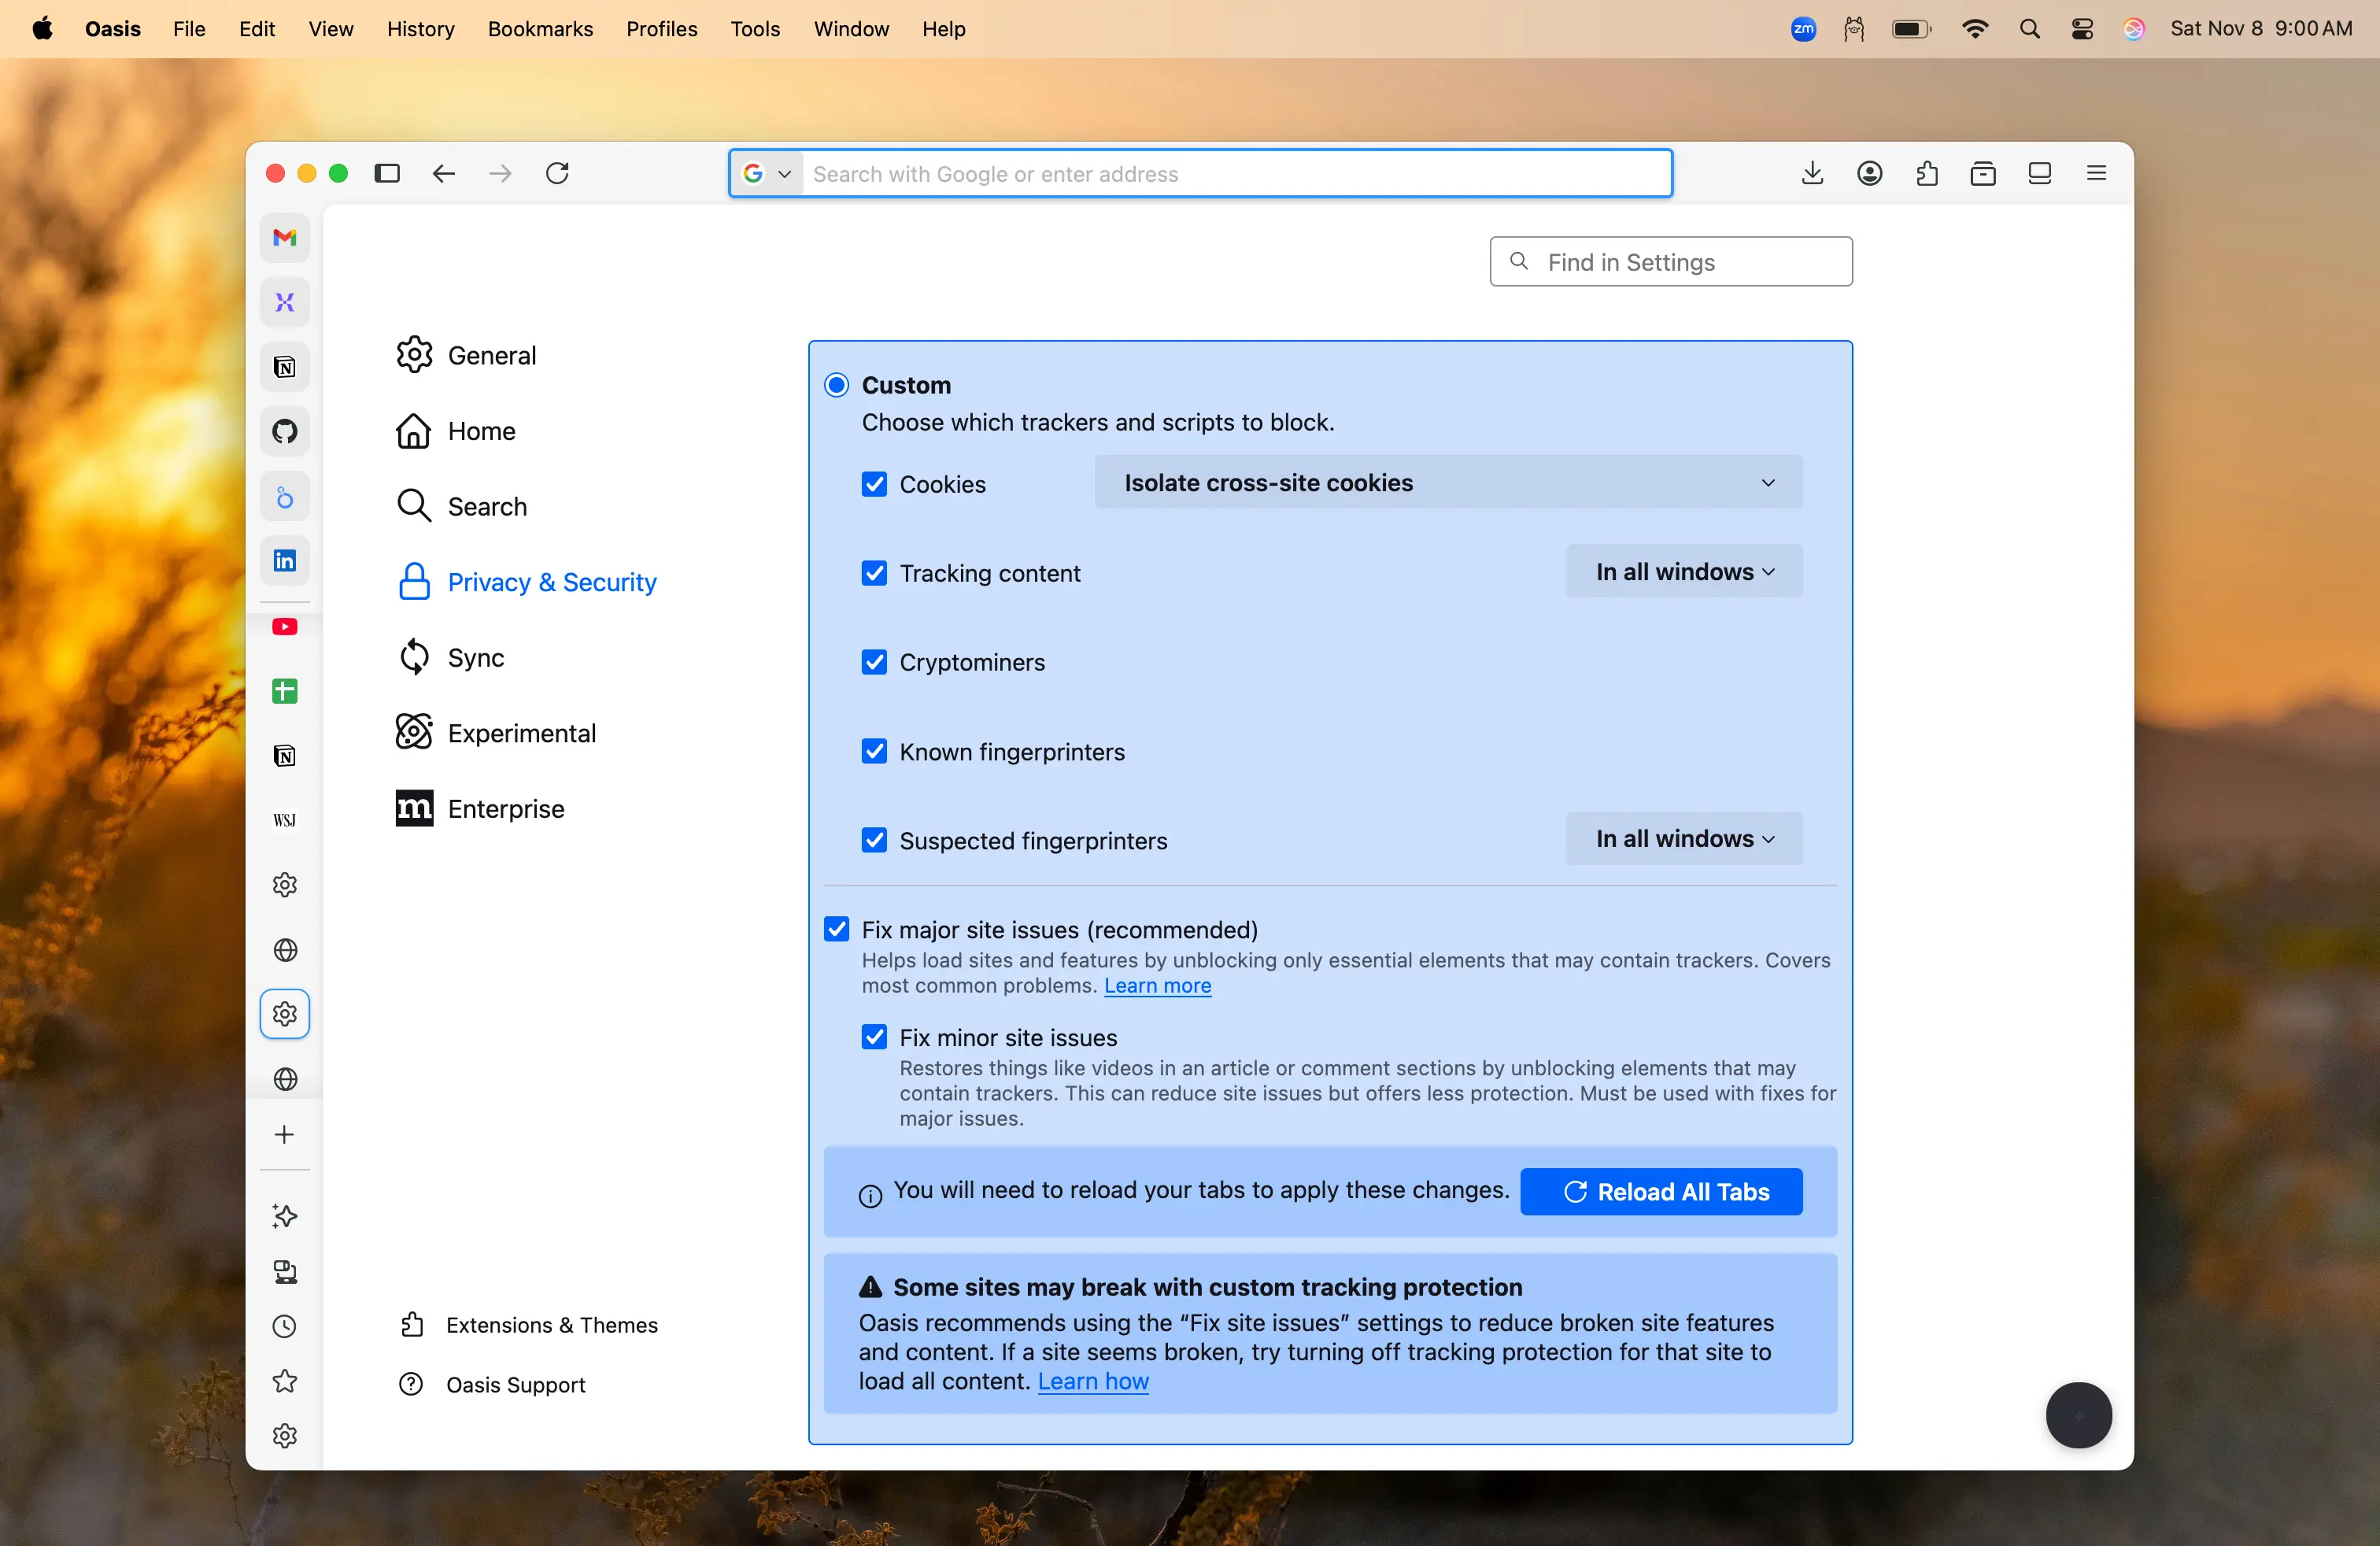Viewport: 2380px width, 1546px height.
Task: Reload the page with toolbar refresh icon
Action: point(557,173)
